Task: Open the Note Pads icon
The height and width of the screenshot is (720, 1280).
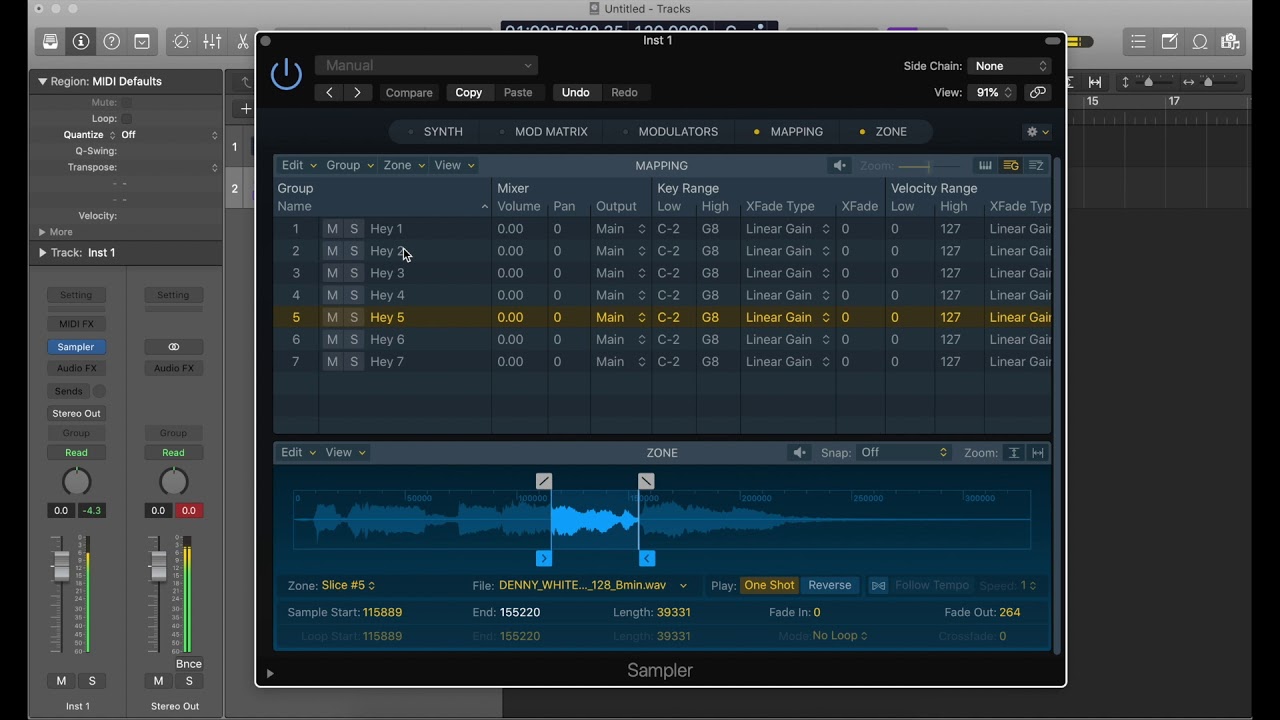Action: point(1169,42)
